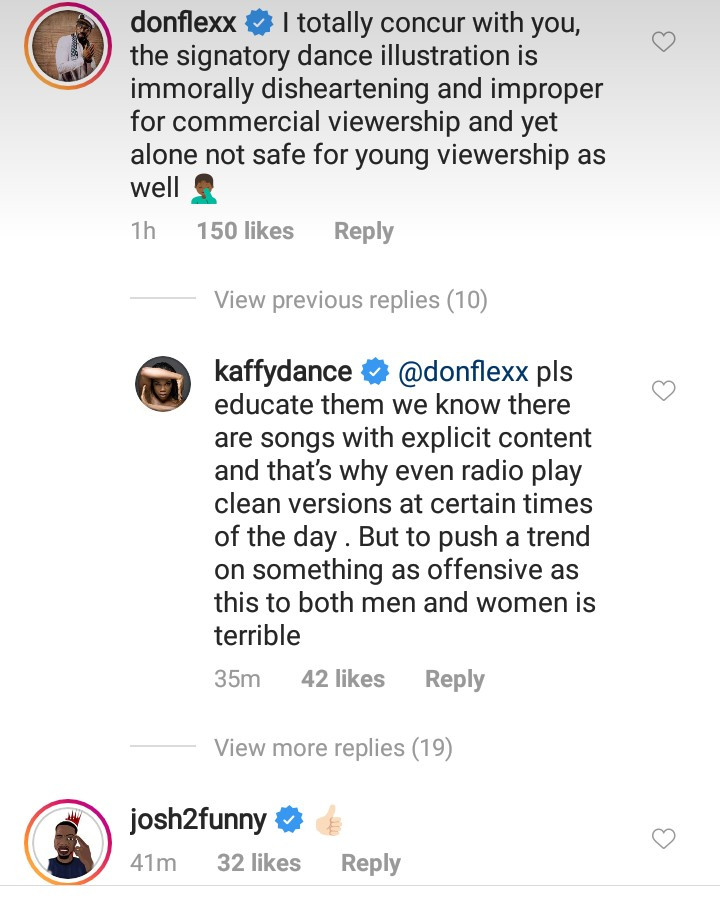
Task: Like kaffydance's reply with the heart
Action: (x=663, y=391)
